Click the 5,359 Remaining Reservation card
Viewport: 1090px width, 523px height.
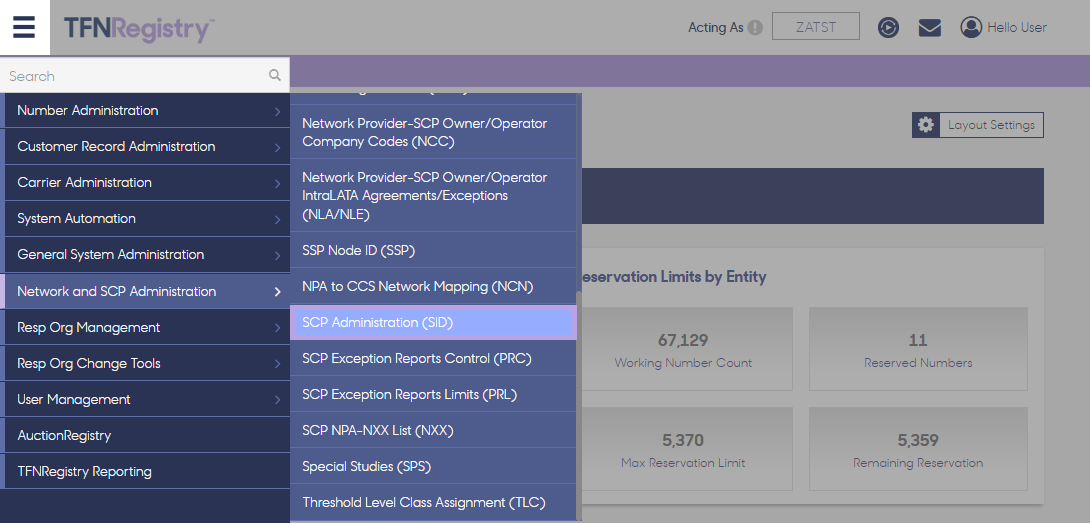(x=918, y=449)
